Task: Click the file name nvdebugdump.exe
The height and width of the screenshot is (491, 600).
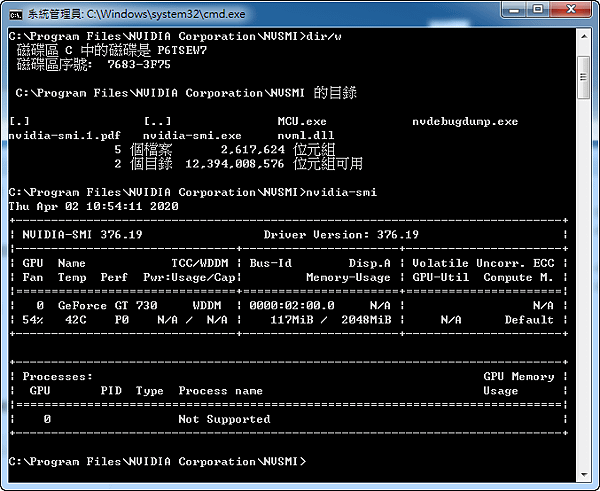Action: tap(465, 122)
